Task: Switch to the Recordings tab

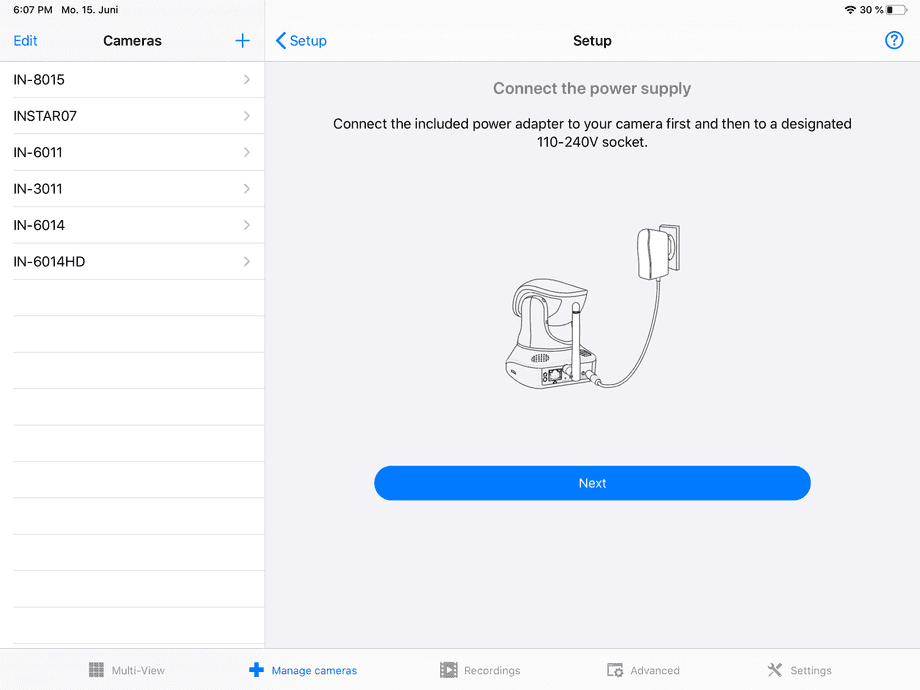Action: coord(480,670)
